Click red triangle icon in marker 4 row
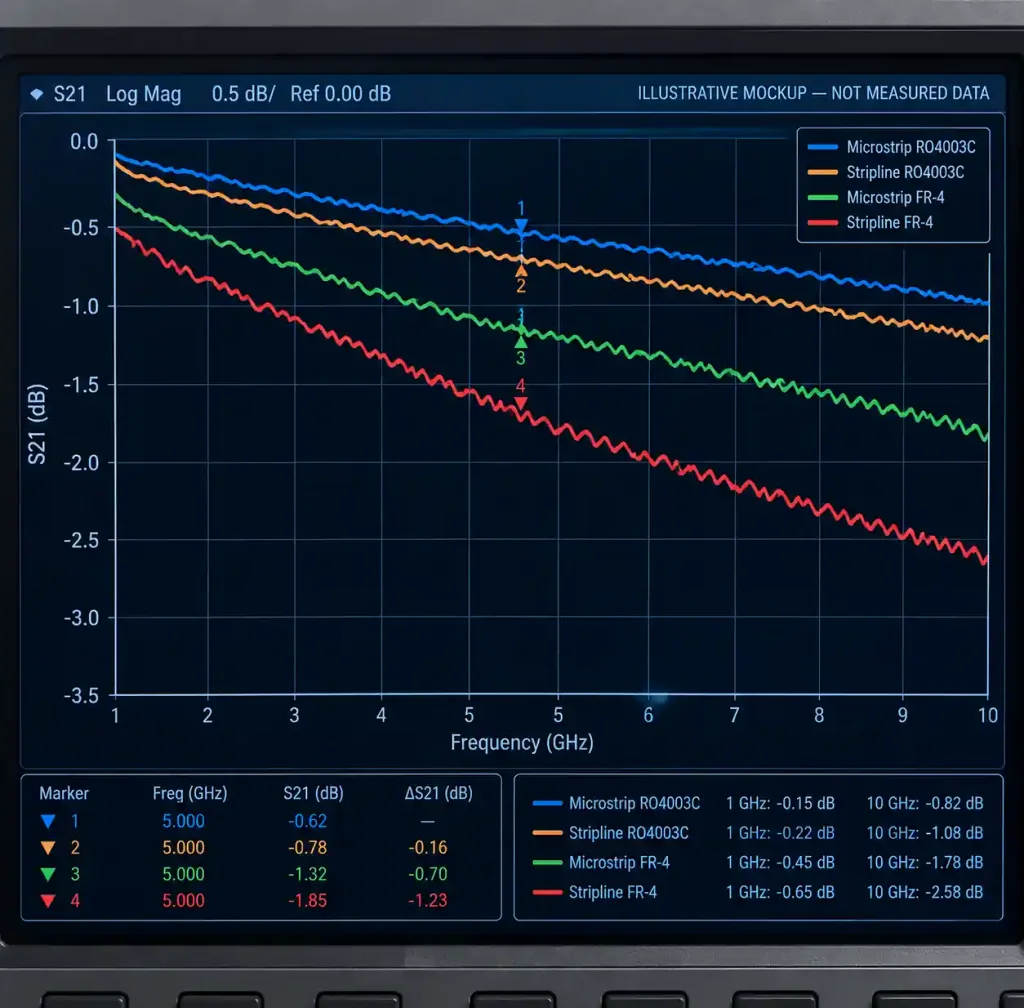 [48, 900]
